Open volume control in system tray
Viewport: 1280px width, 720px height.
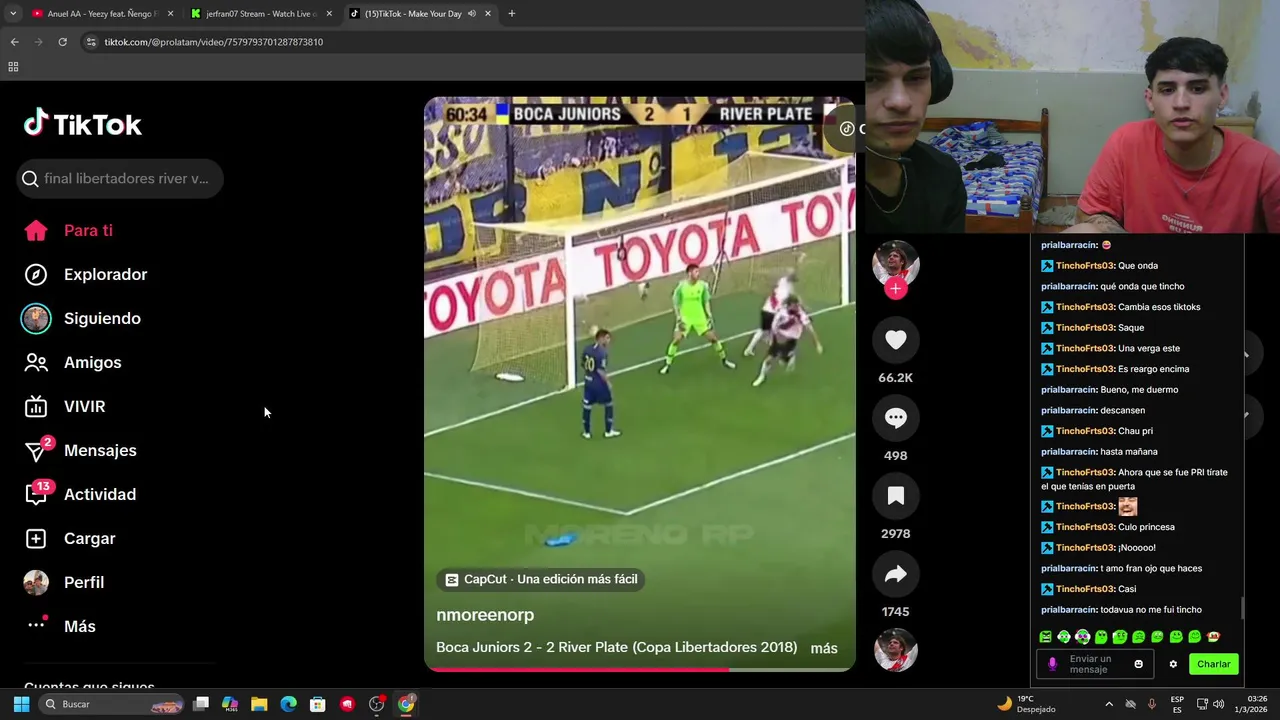pos(1218,704)
